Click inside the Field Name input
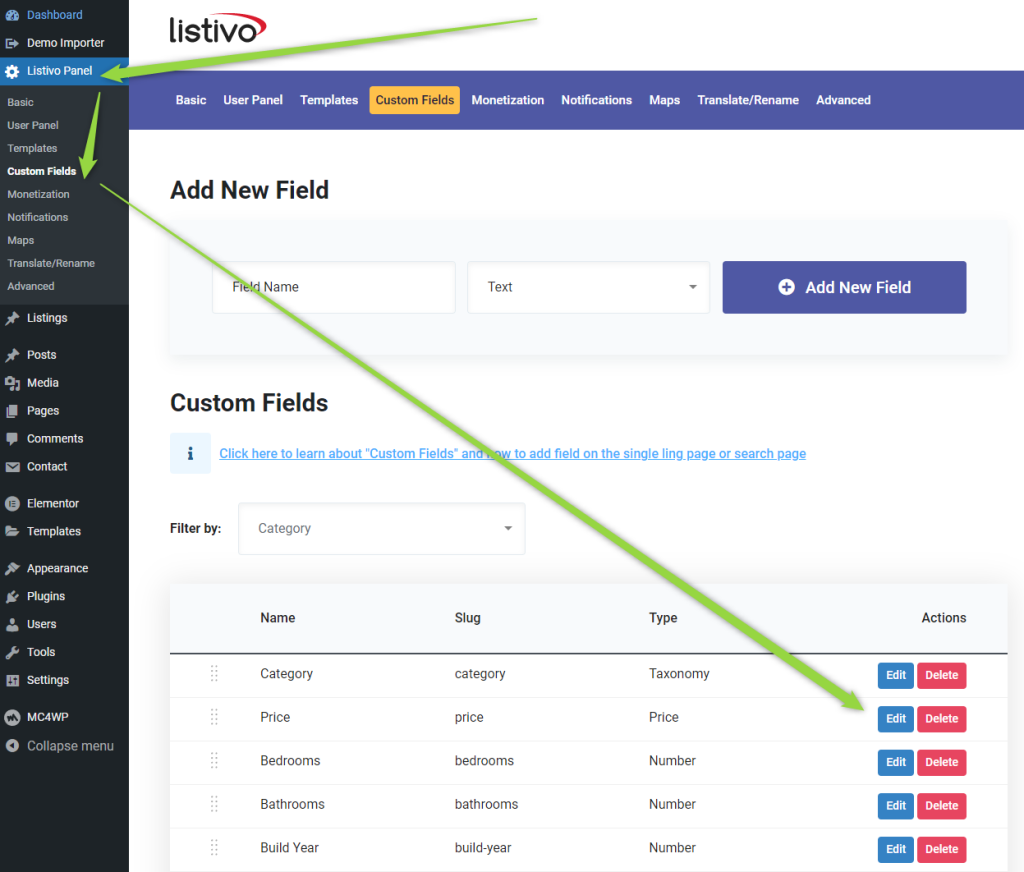Image resolution: width=1024 pixels, height=872 pixels. click(x=333, y=287)
